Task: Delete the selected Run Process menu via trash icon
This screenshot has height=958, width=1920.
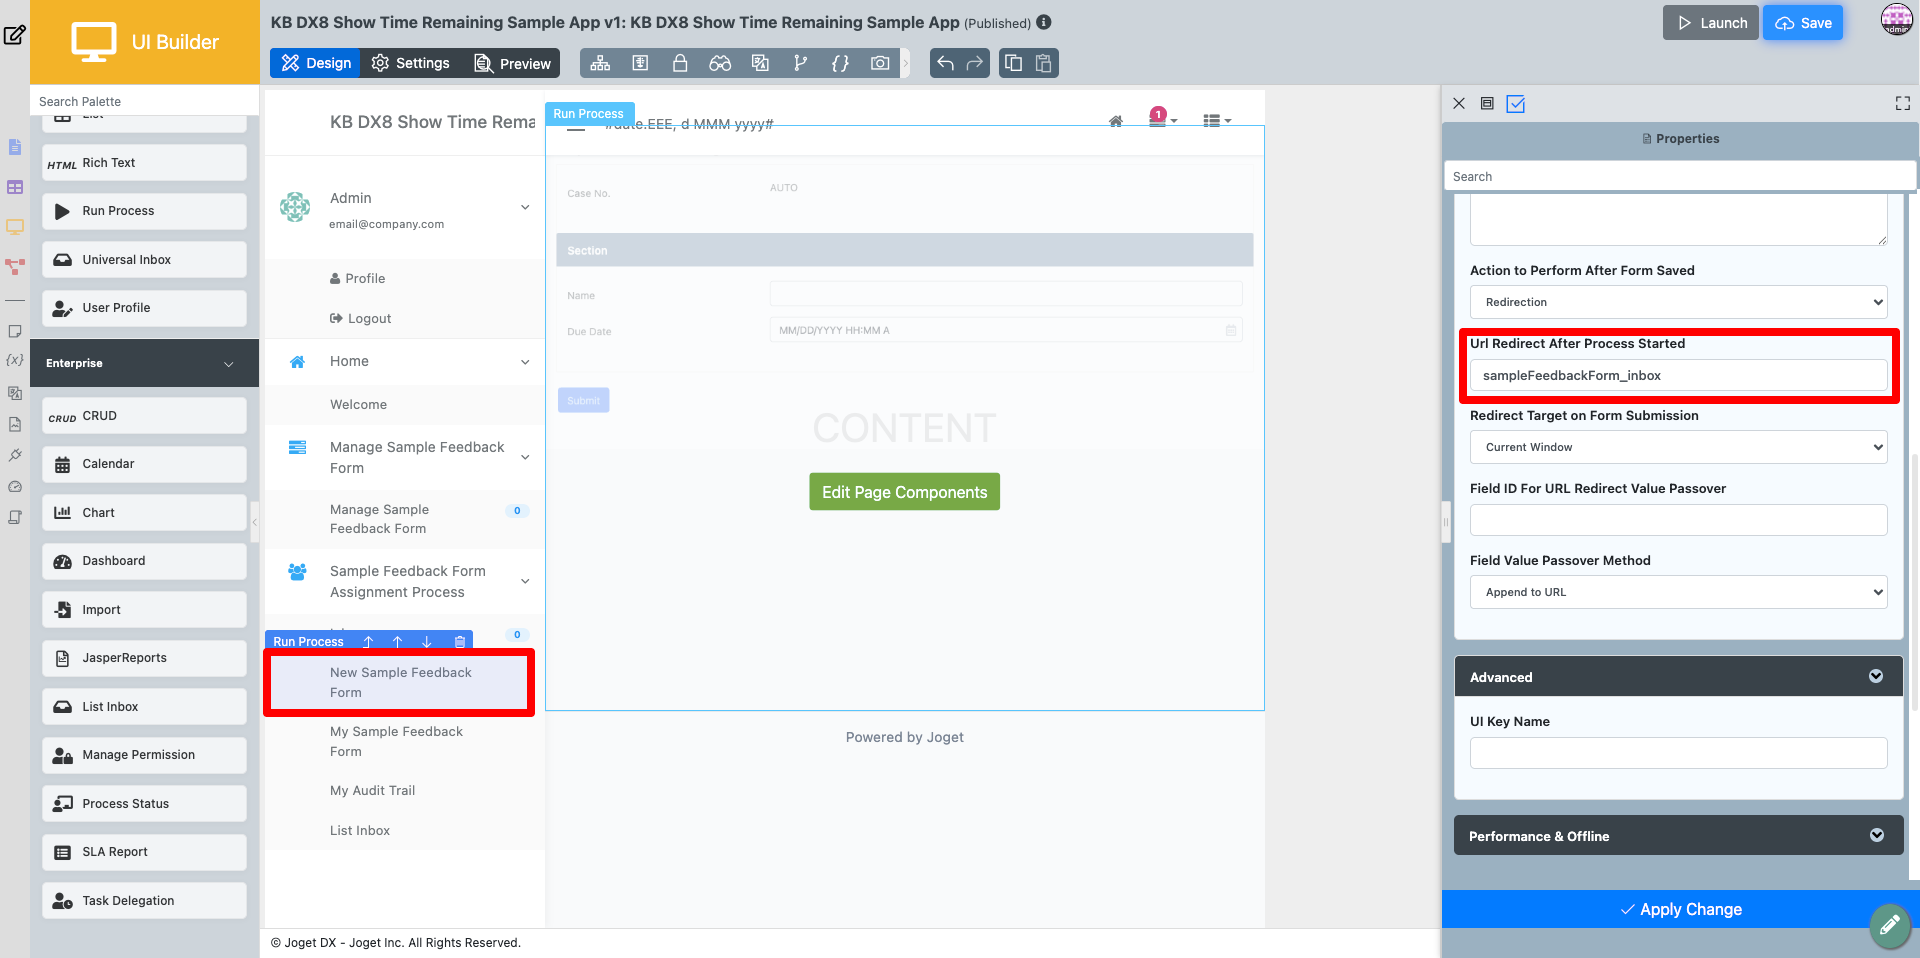Action: click(x=460, y=642)
